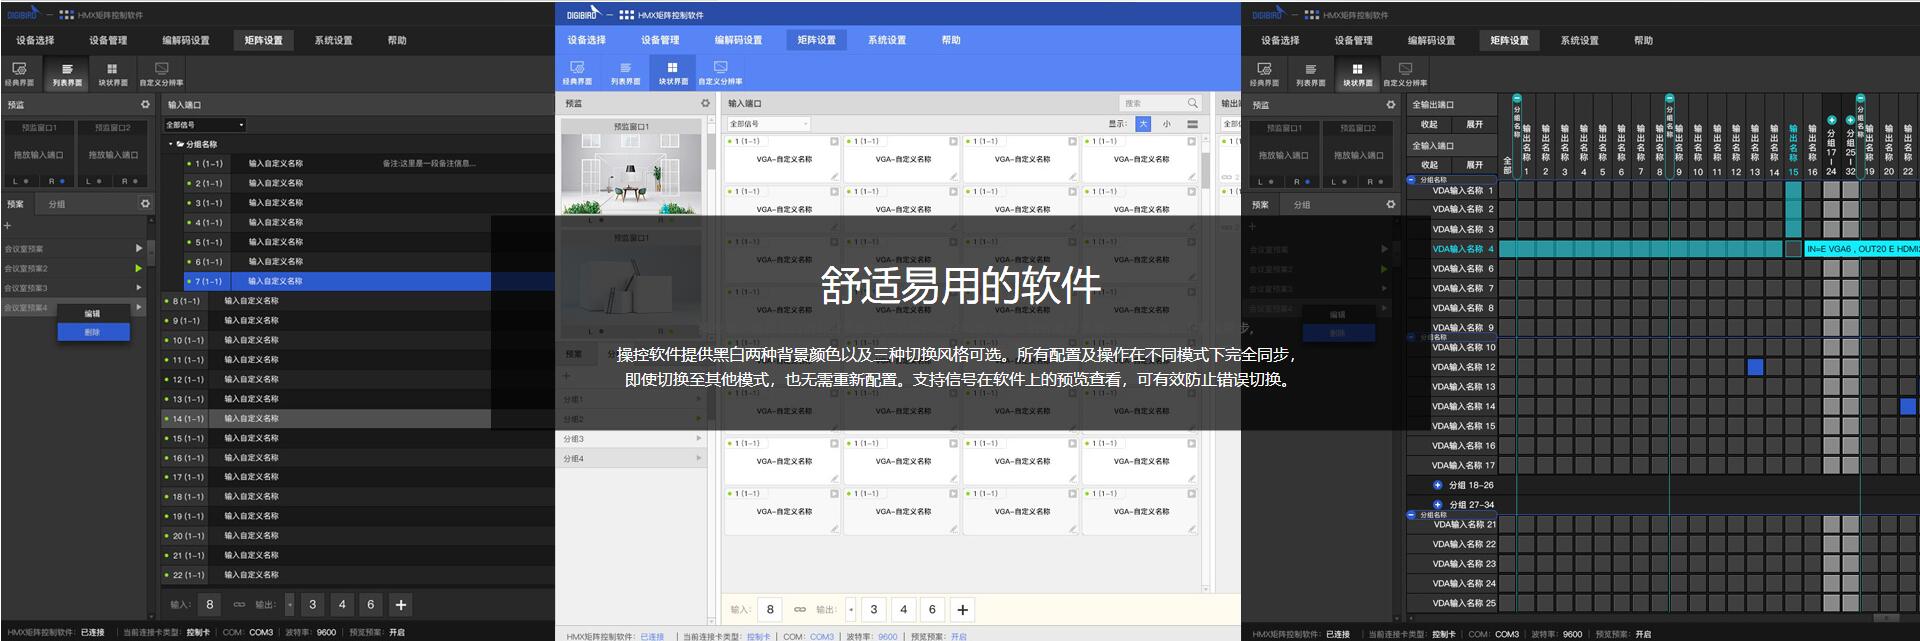This screenshot has height=641, width=1920.
Task: Expand 分组 17-24 column plus icon
Action: [1831, 120]
